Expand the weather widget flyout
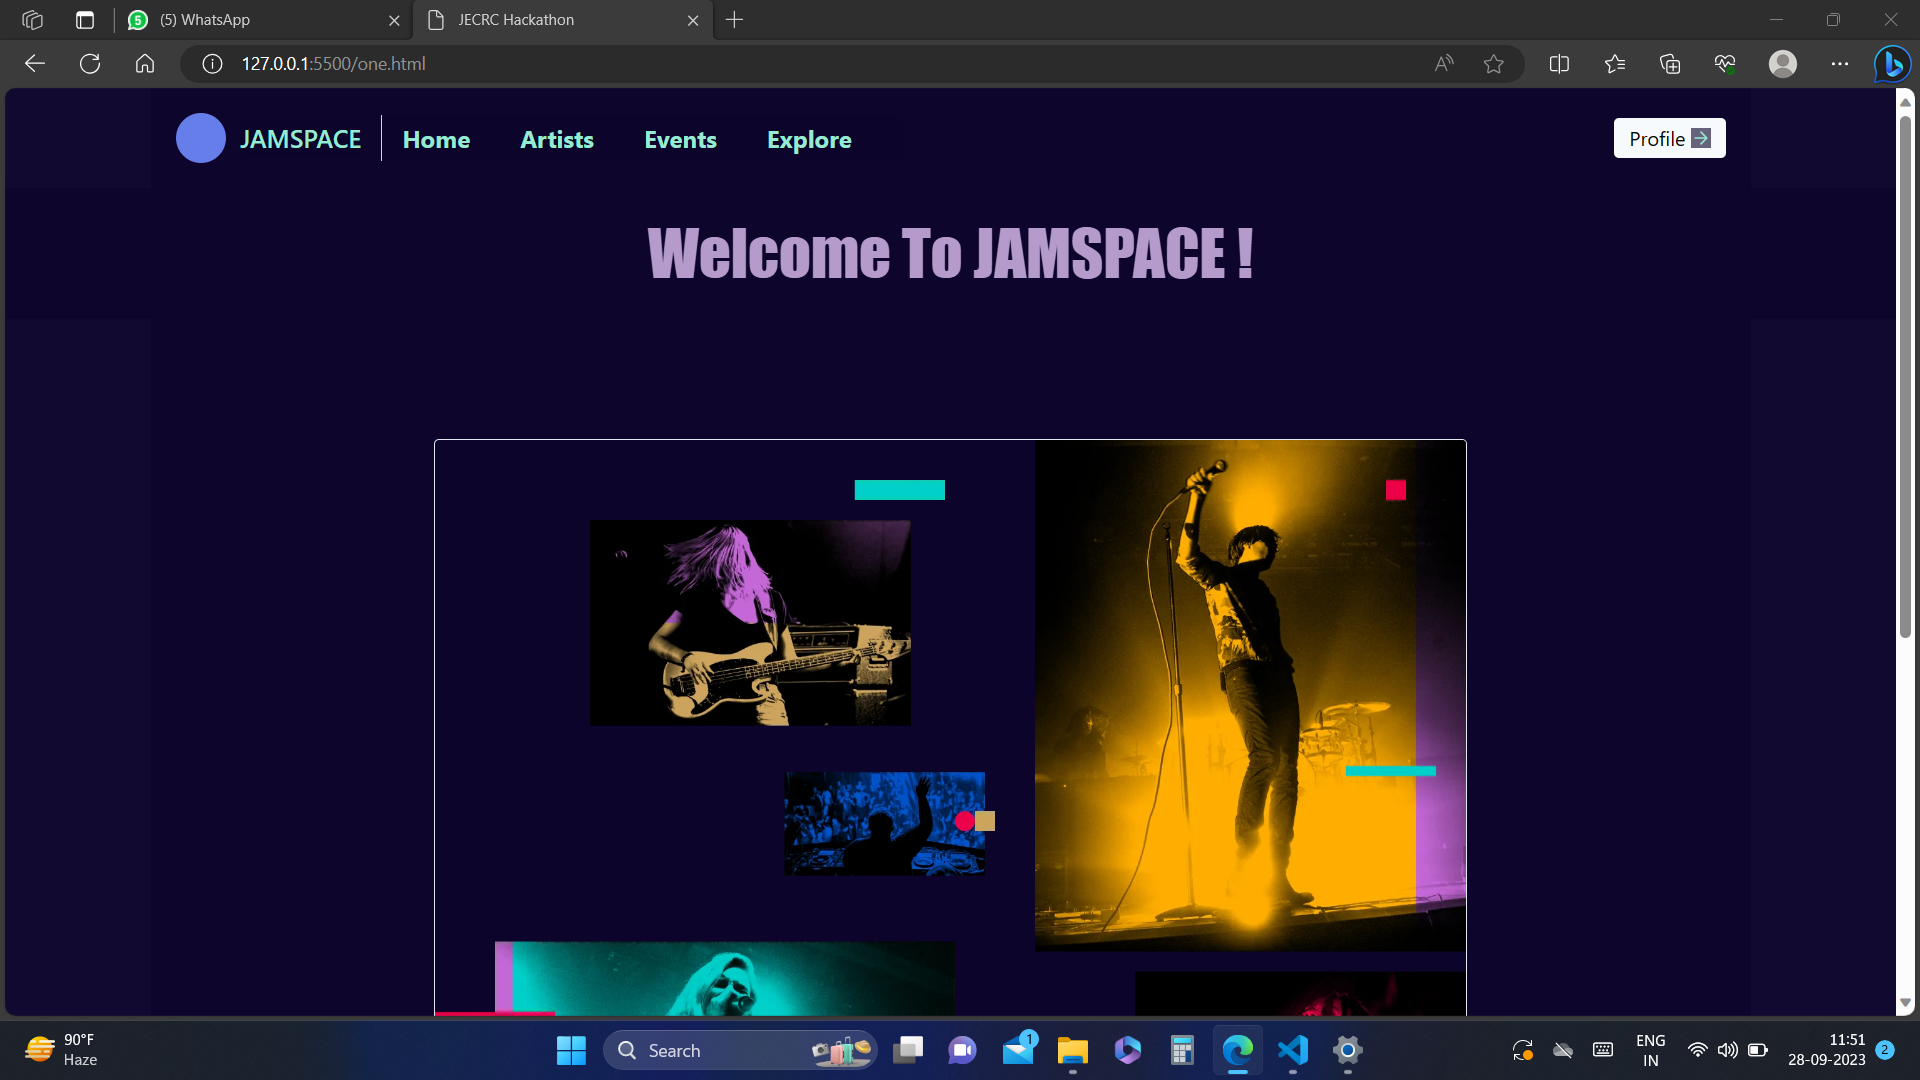The image size is (1920, 1080). 60,1050
